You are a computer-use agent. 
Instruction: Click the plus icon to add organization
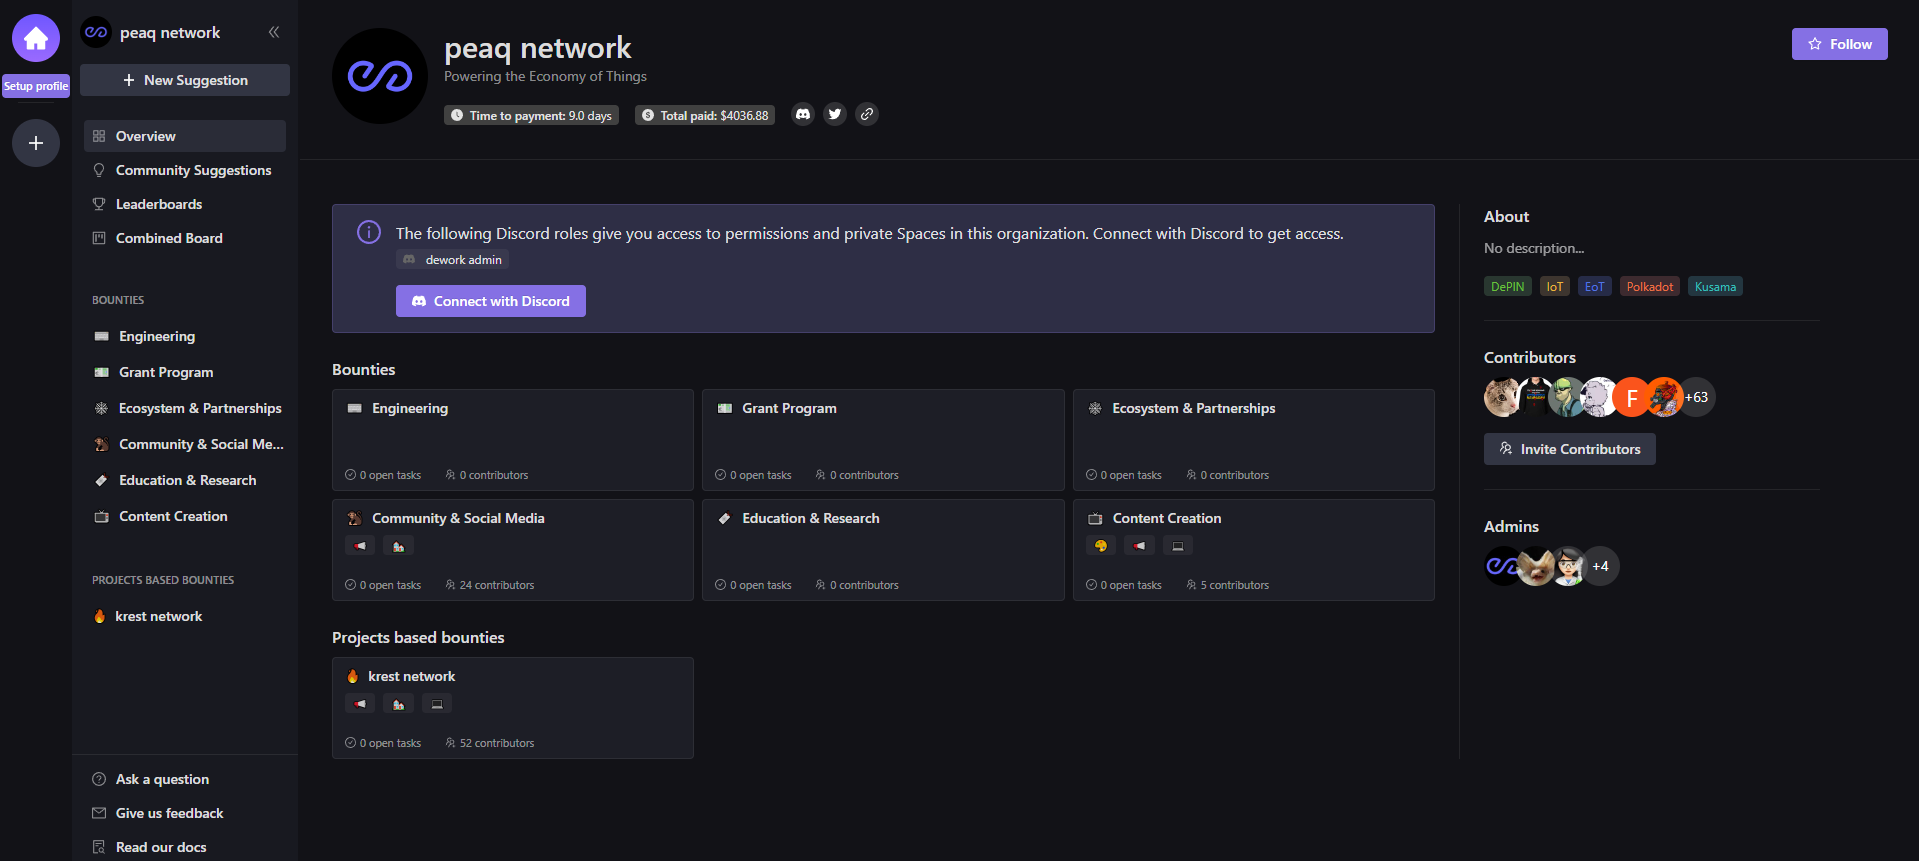click(x=36, y=143)
